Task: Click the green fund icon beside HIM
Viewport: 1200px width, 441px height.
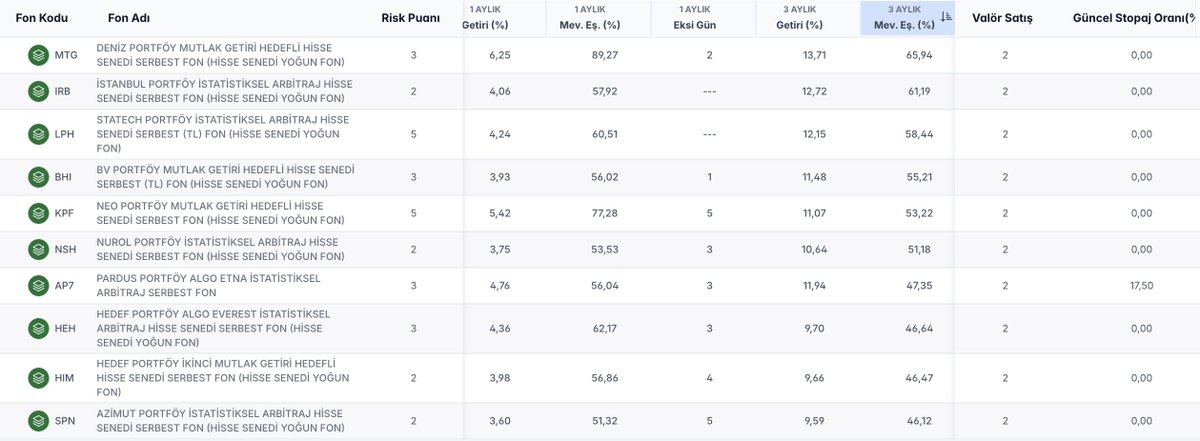Action: pos(39,376)
